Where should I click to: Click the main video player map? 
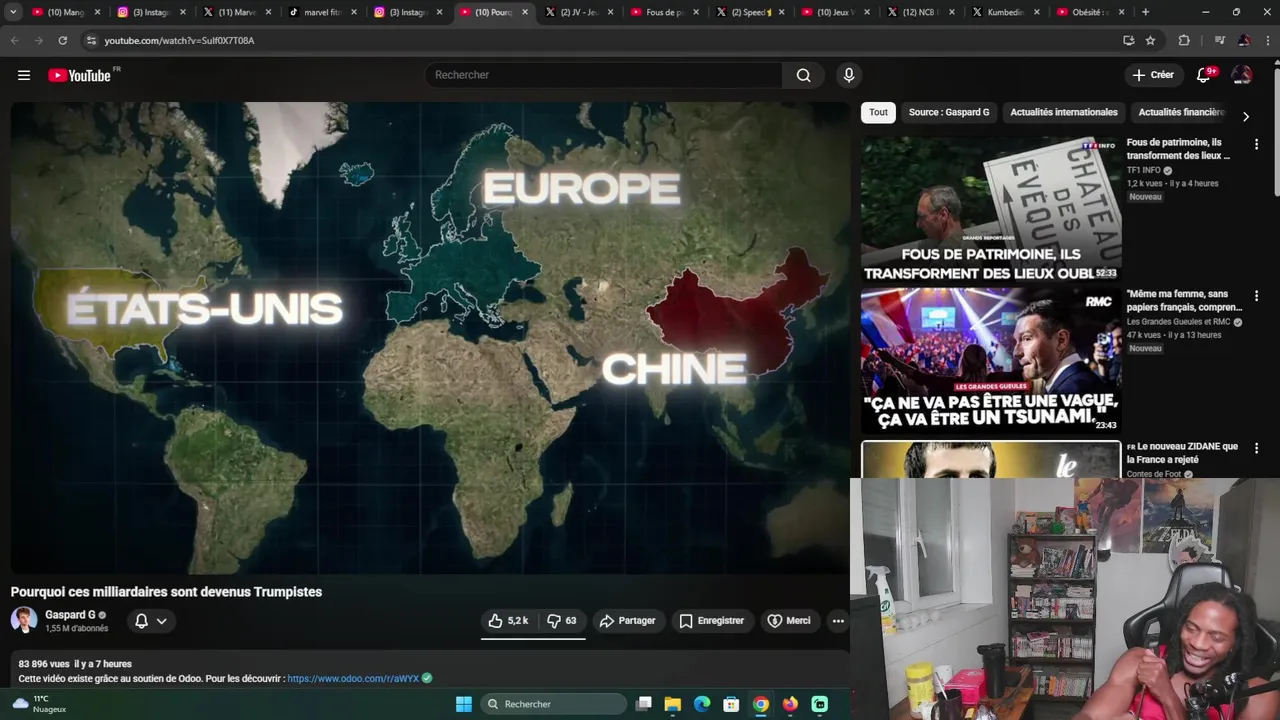(430, 338)
